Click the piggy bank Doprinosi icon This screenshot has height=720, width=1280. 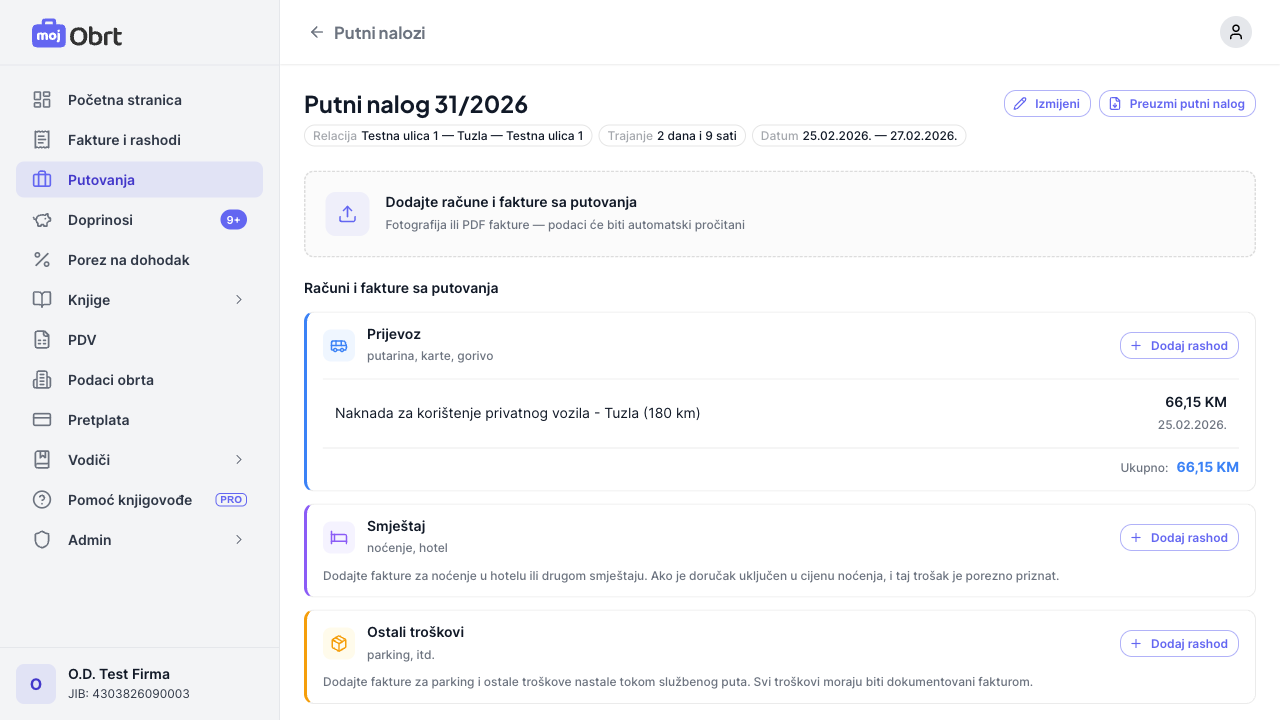pos(42,220)
